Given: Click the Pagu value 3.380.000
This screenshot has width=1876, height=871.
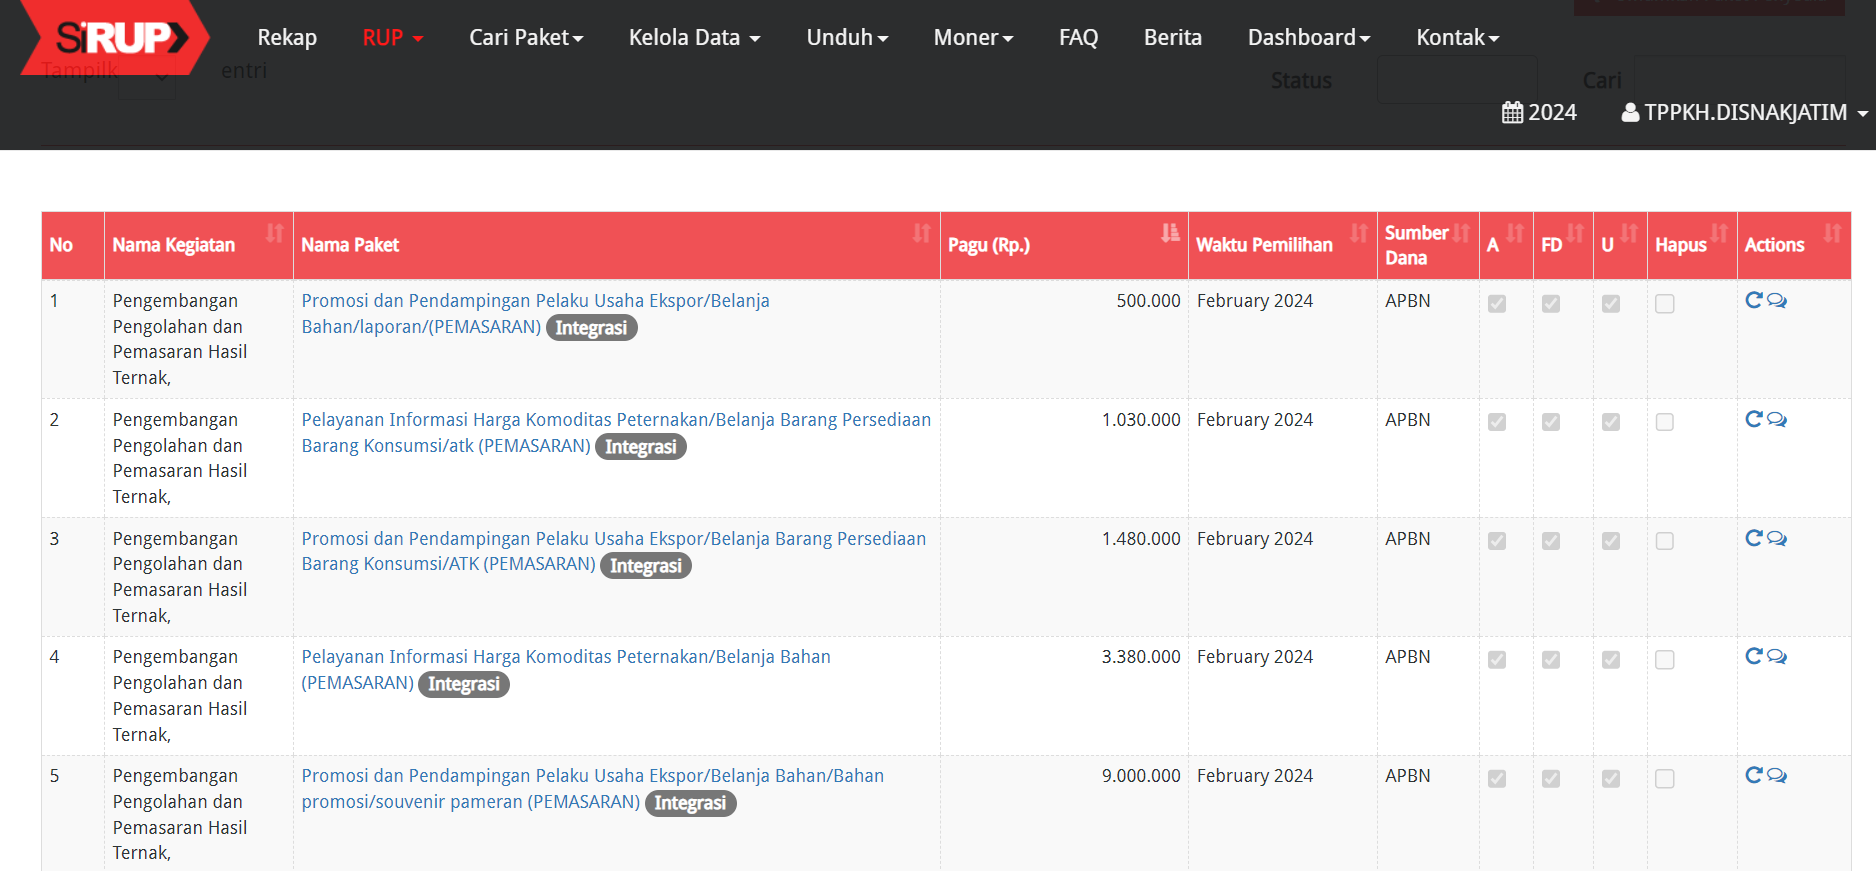Looking at the screenshot, I should coord(1141,657).
